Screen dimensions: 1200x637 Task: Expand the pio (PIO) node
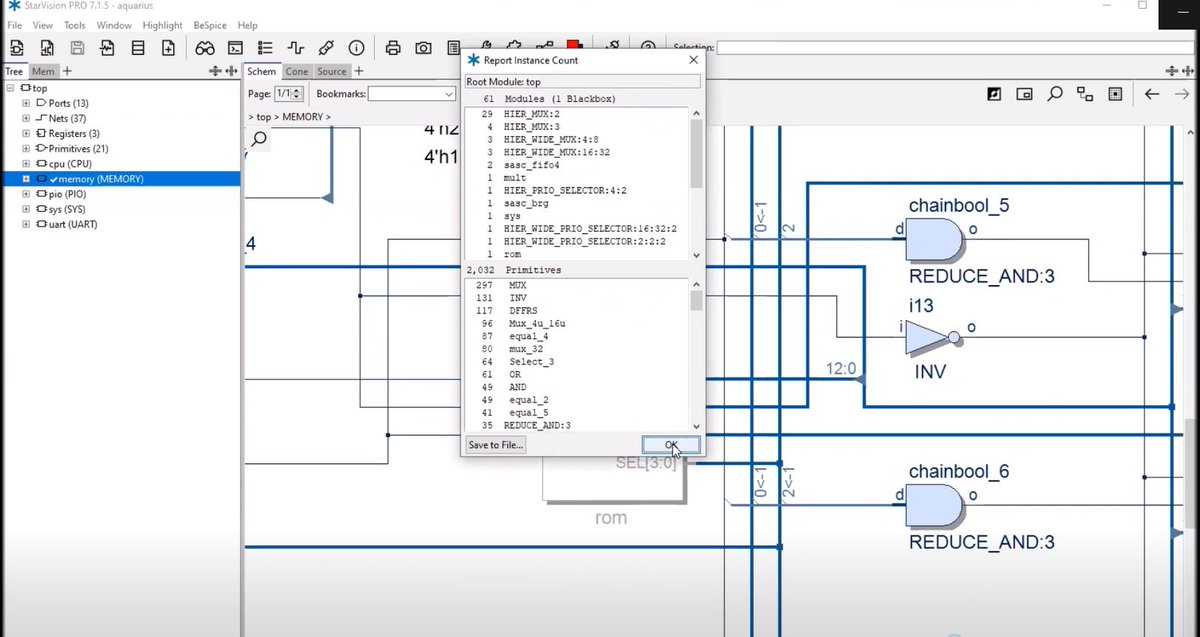coord(27,194)
